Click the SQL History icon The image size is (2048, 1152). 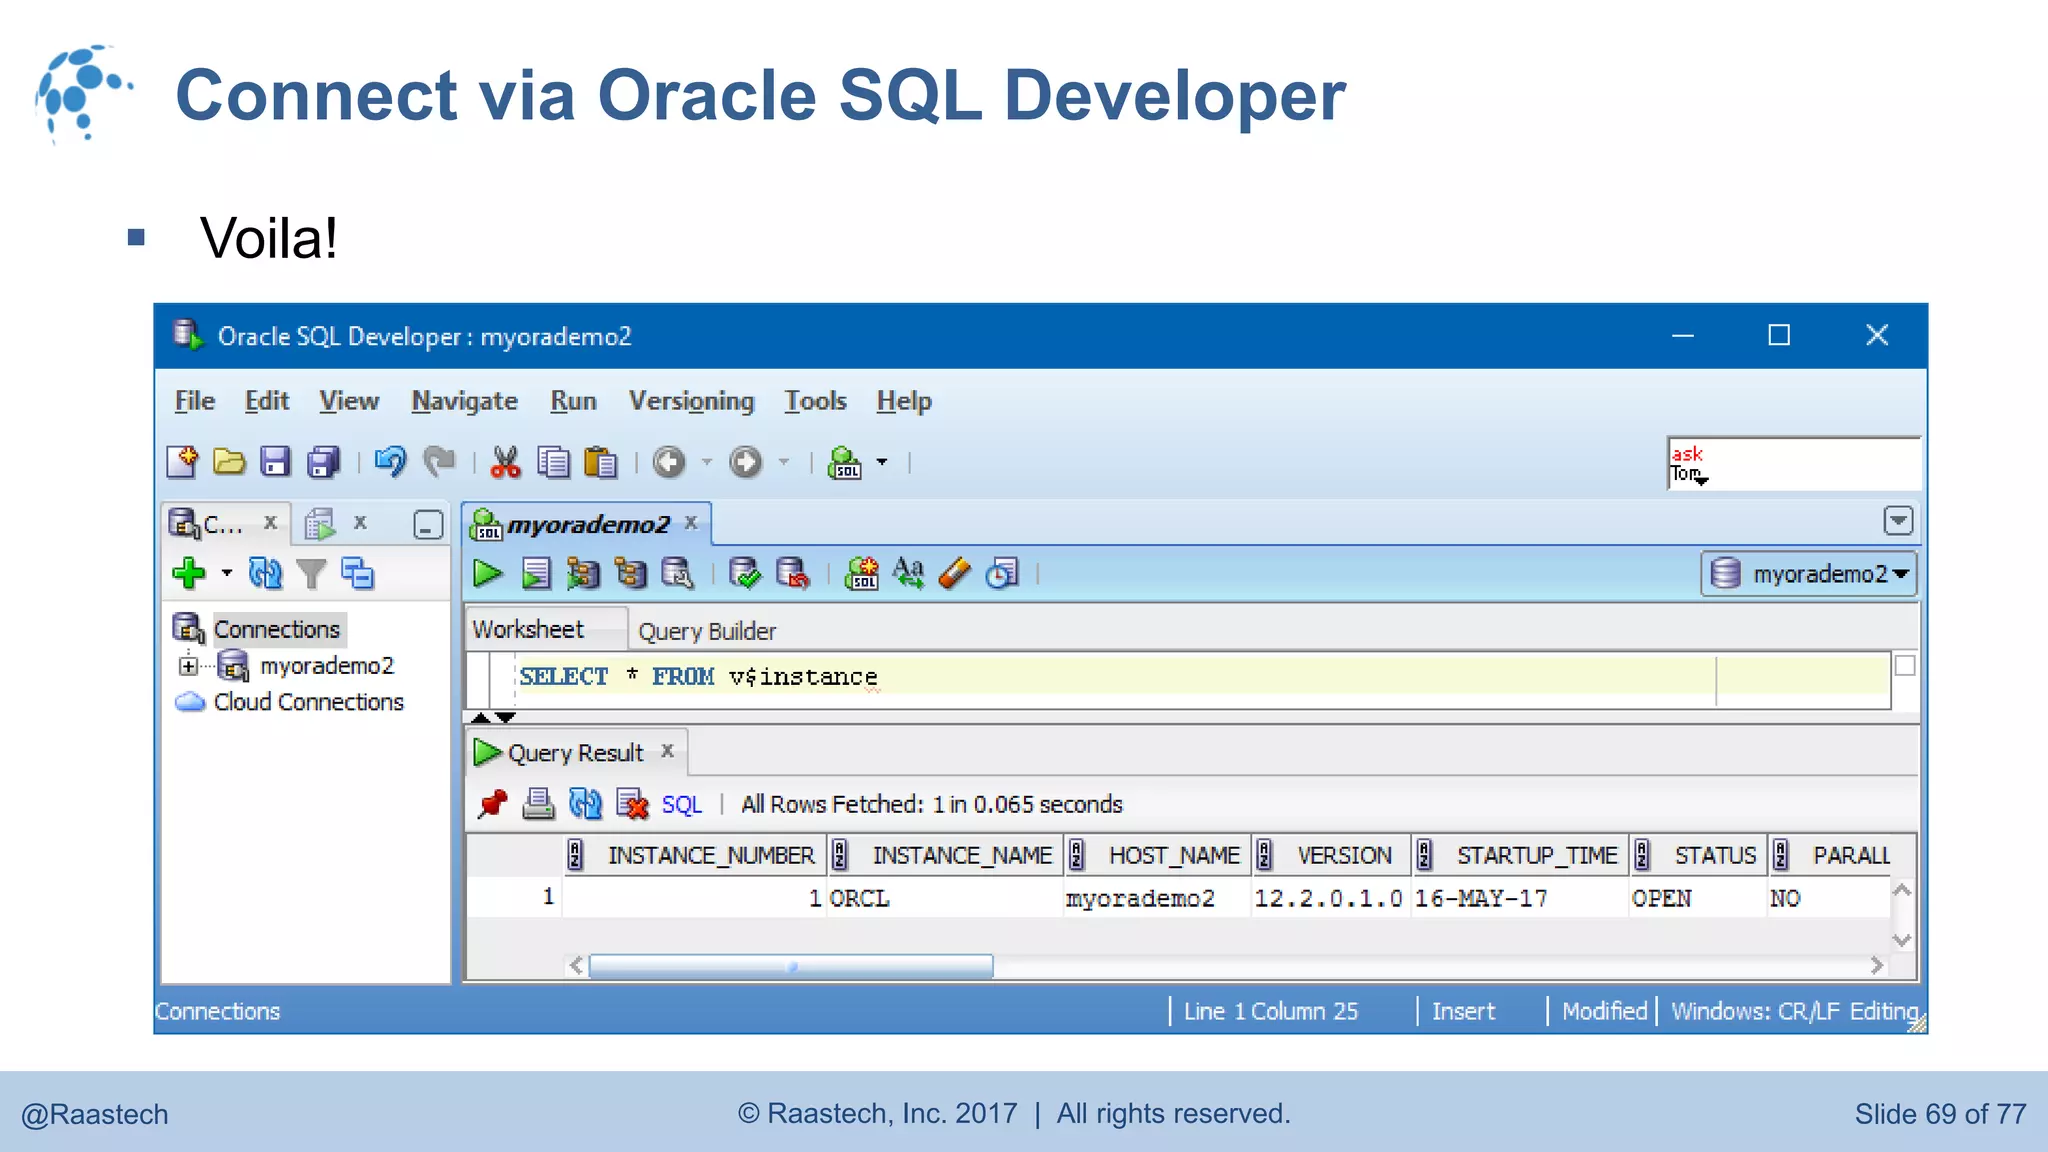(1002, 574)
